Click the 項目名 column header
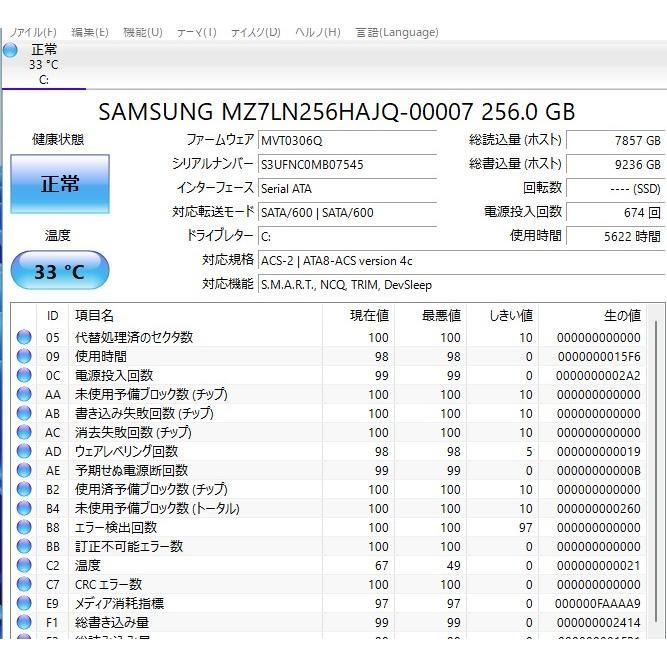667x667 pixels. pyautogui.click(x=195, y=316)
